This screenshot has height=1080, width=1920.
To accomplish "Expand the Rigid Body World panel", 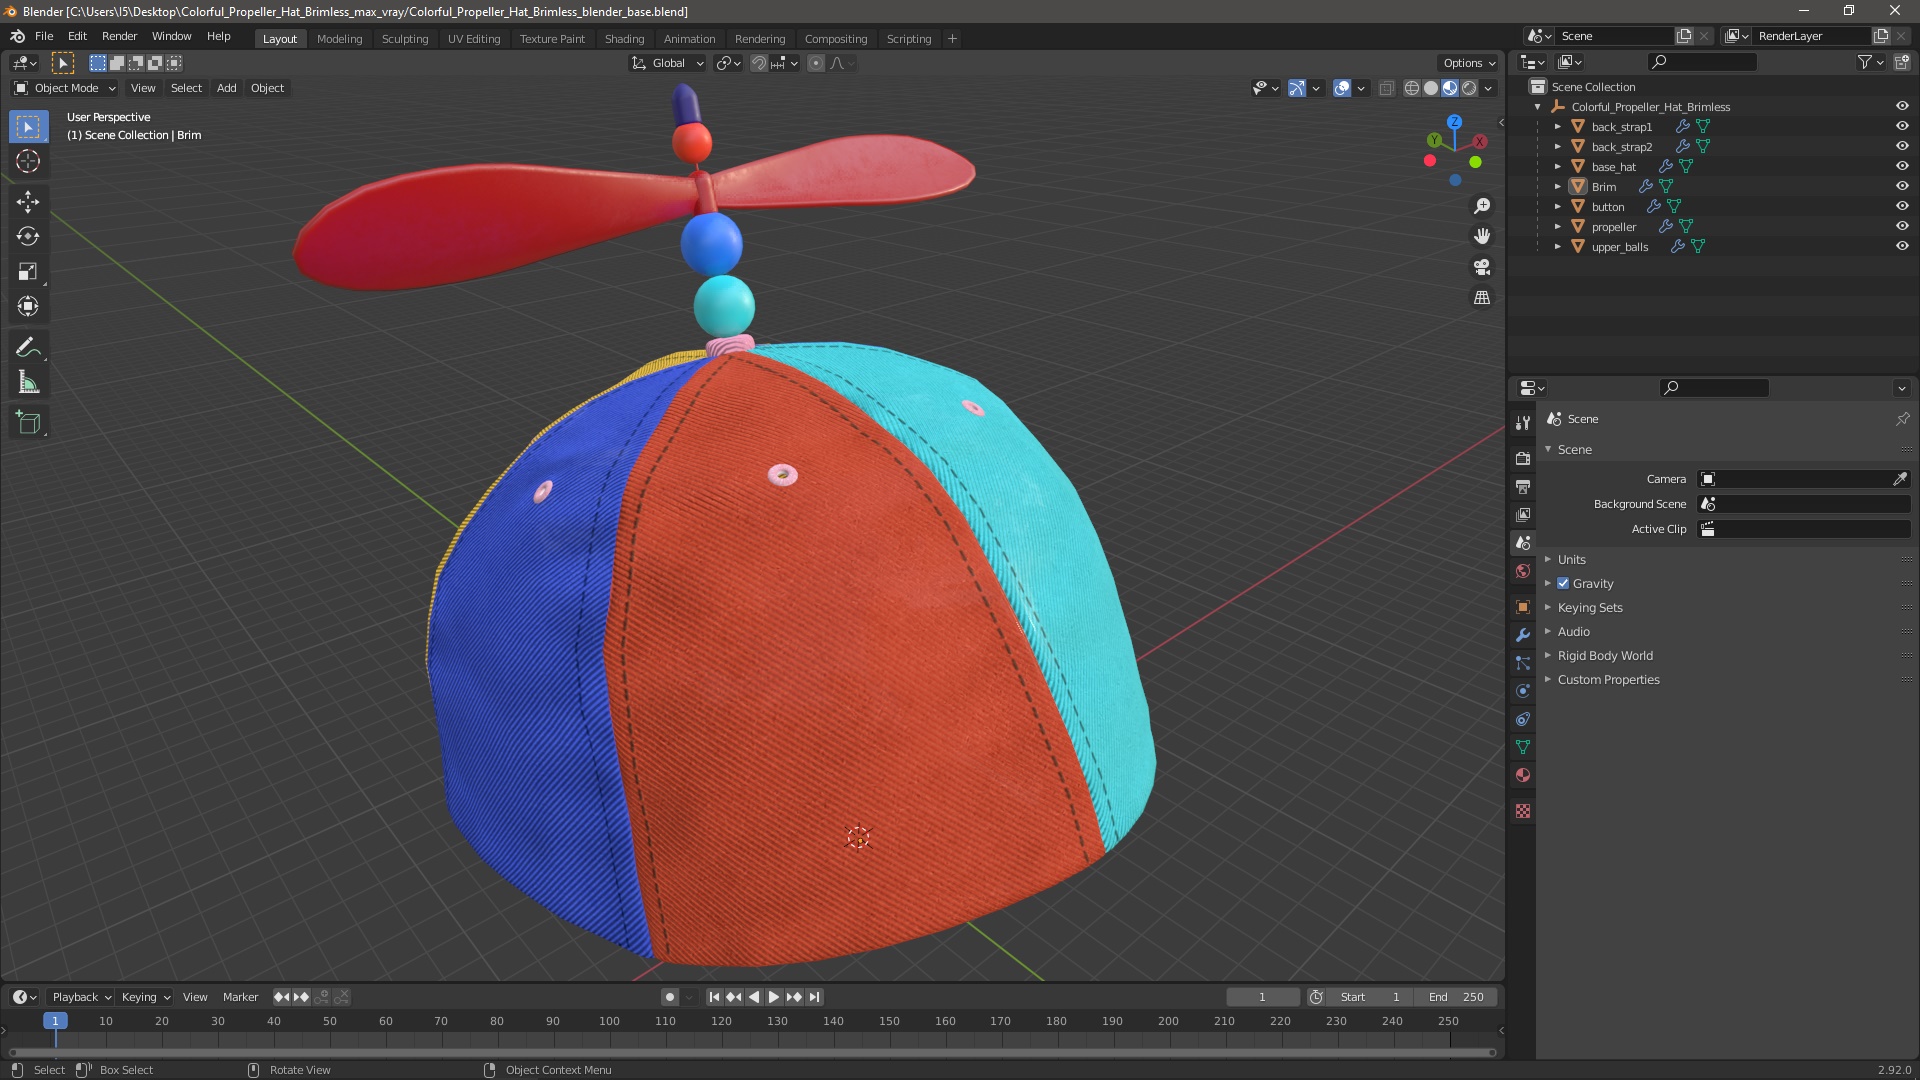I will [1604, 655].
